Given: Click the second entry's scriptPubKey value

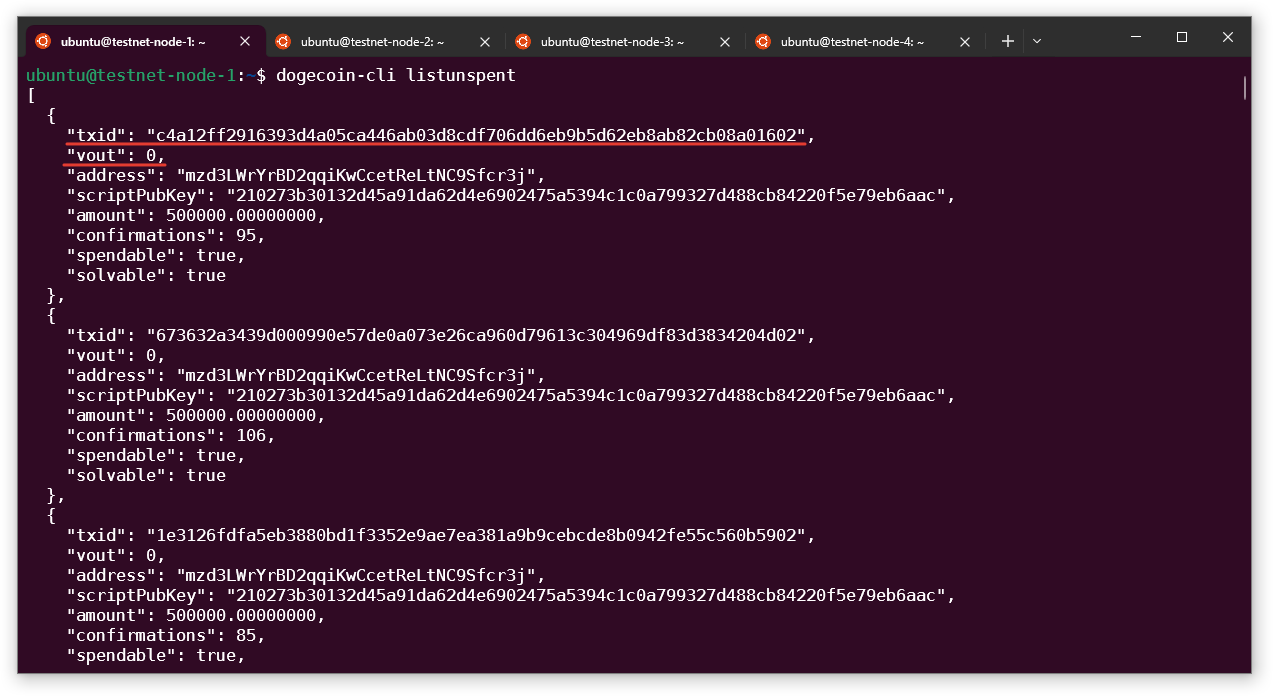Looking at the screenshot, I should click(x=586, y=395).
